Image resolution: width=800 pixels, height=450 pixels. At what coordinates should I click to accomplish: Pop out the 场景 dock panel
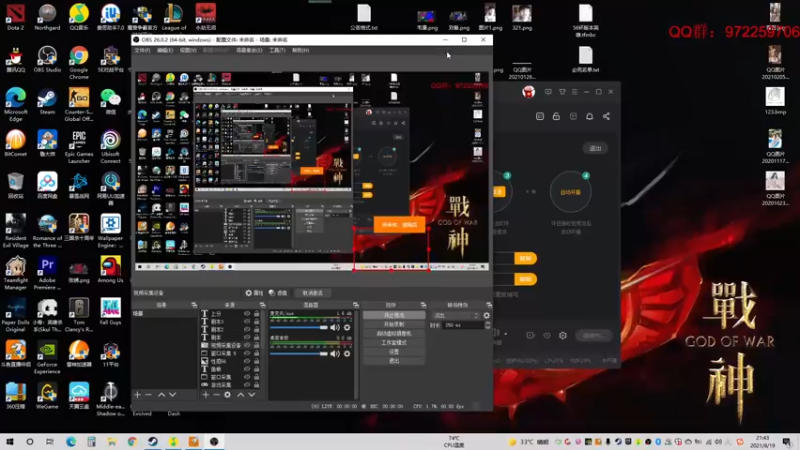pos(194,305)
